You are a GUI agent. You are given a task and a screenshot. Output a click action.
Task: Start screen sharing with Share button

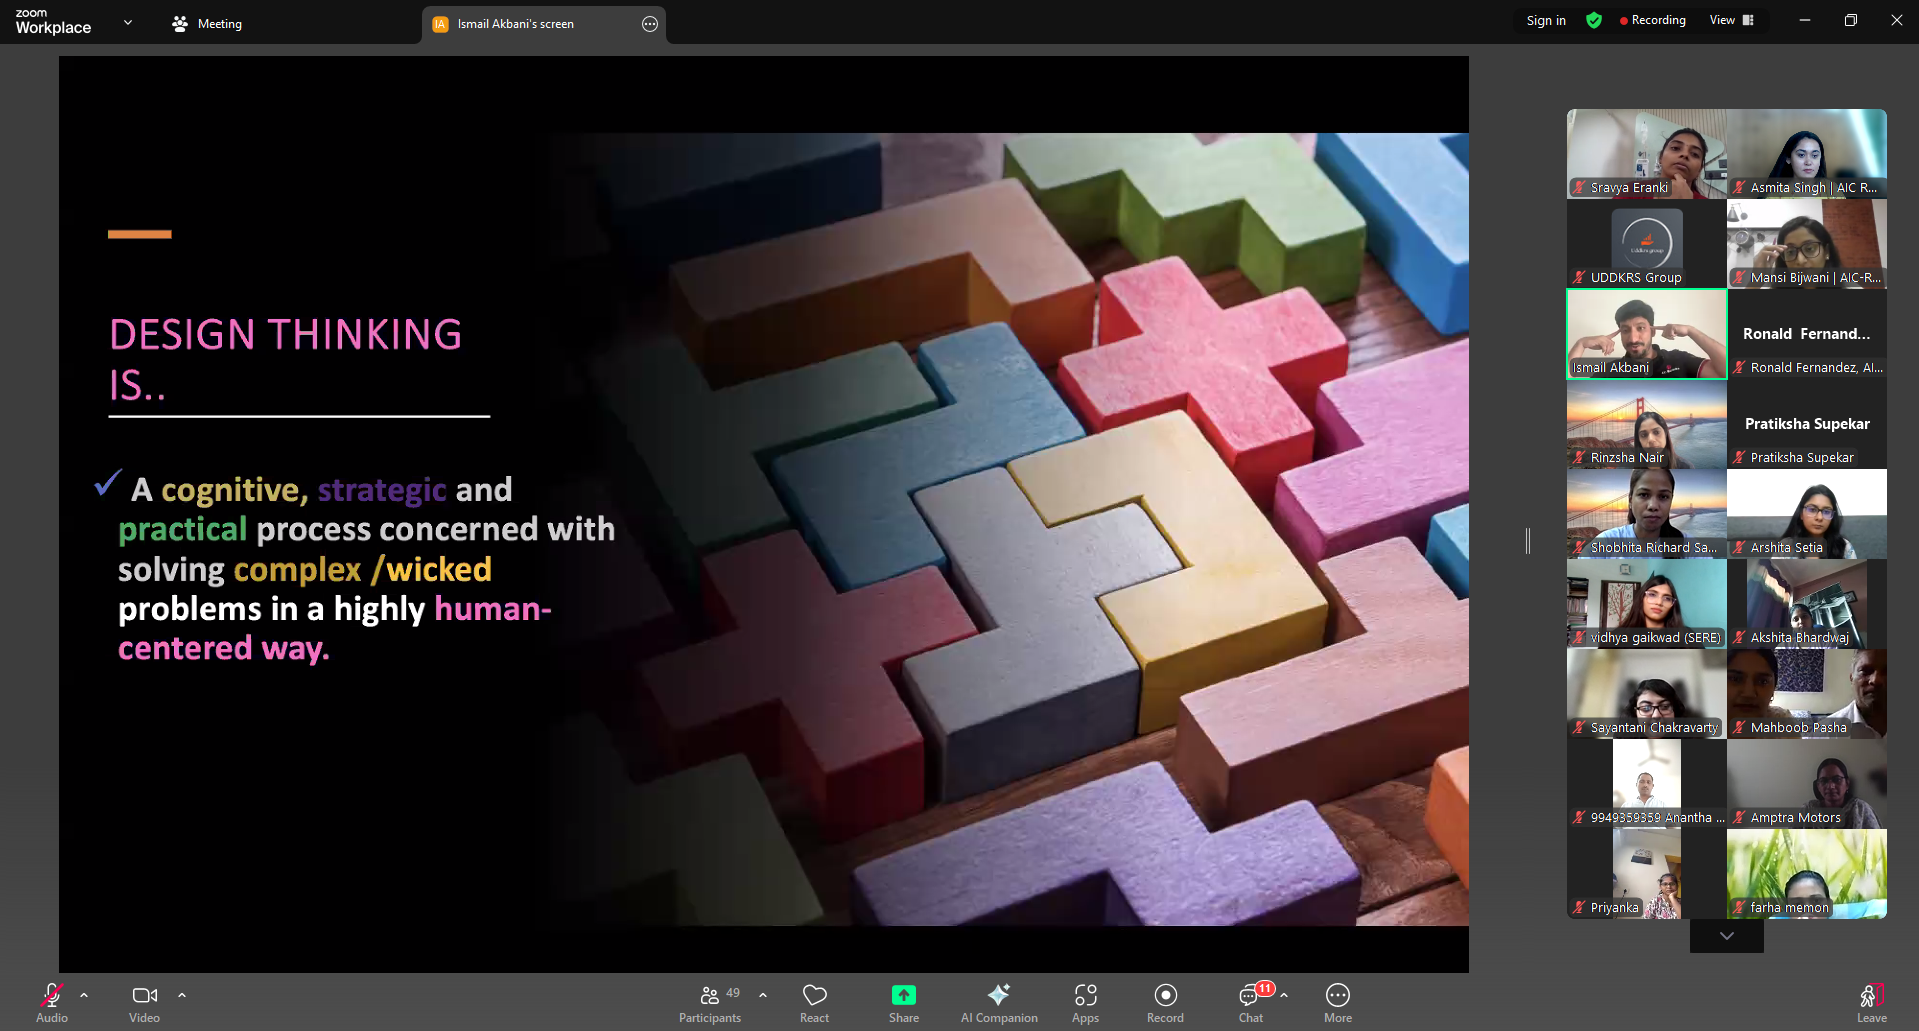pyautogui.click(x=903, y=1003)
